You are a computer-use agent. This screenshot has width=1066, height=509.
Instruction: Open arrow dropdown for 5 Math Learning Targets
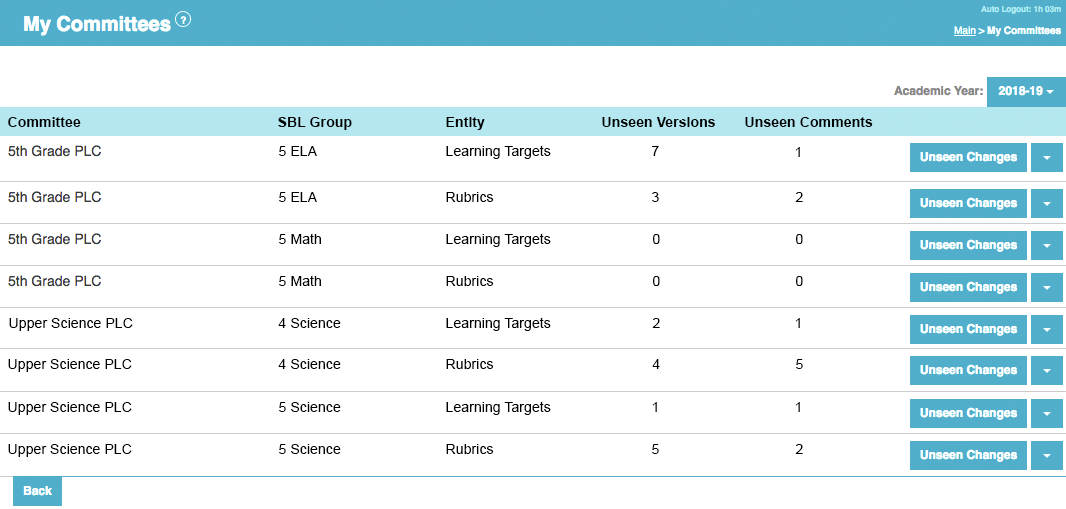[x=1046, y=245]
